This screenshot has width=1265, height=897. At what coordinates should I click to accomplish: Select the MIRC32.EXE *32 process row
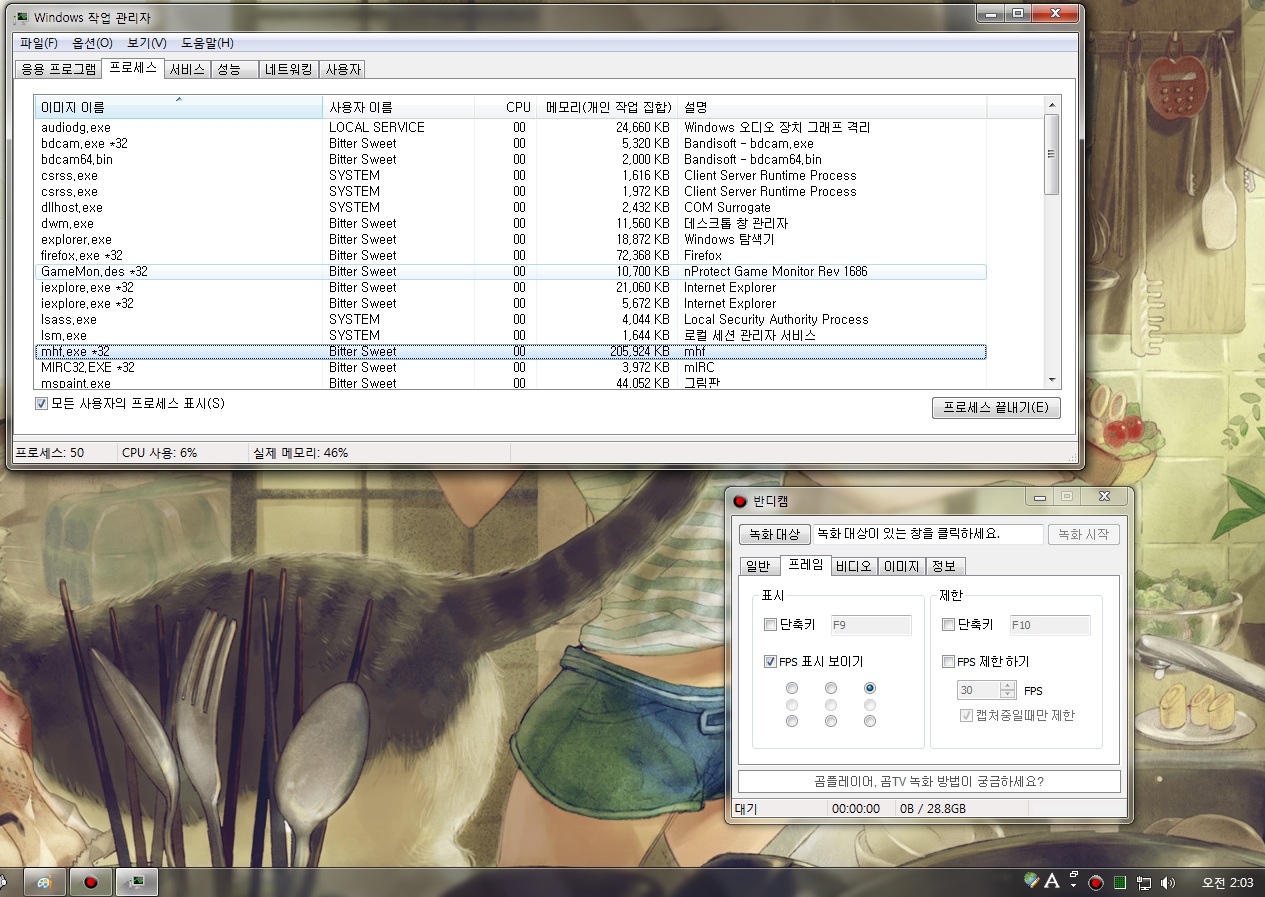pos(511,368)
